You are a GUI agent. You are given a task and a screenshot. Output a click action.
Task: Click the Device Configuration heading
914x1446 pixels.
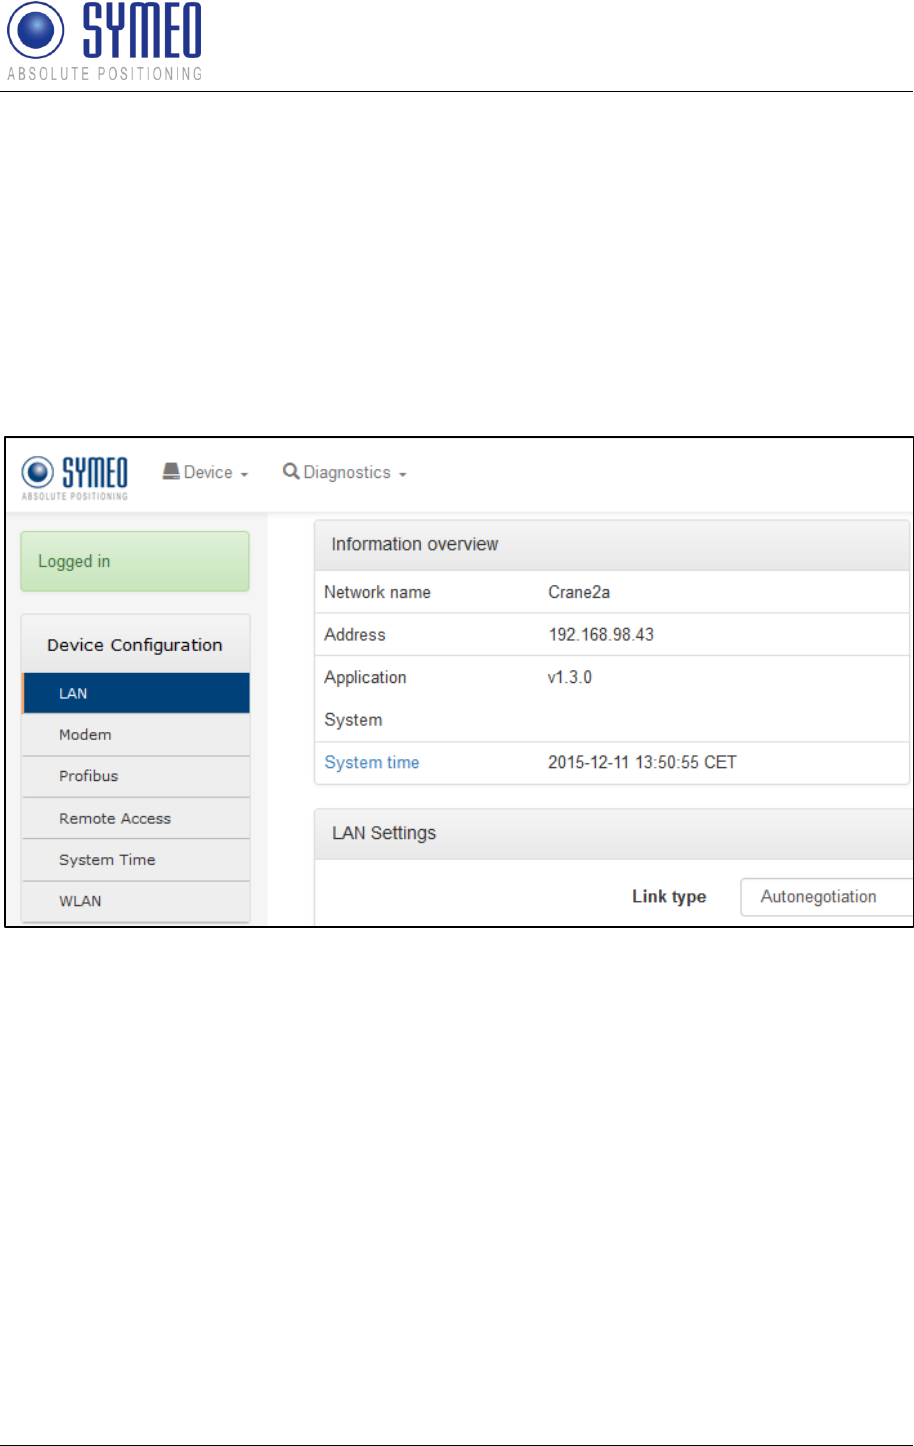coord(135,645)
